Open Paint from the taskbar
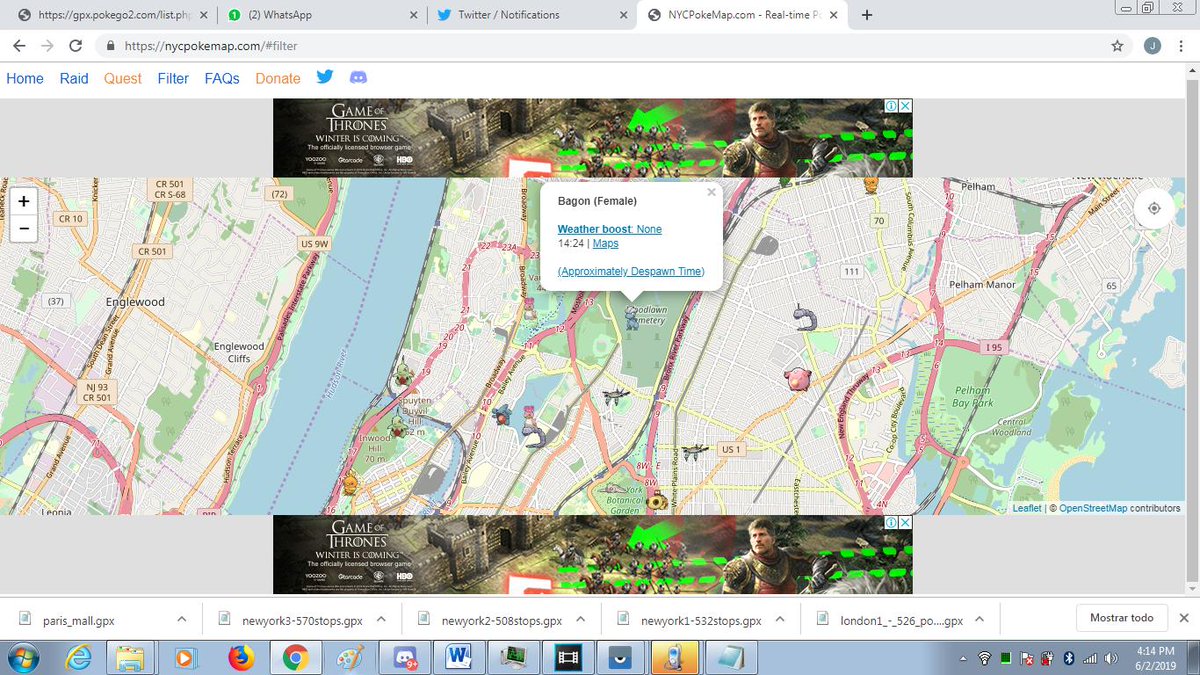 click(x=349, y=658)
